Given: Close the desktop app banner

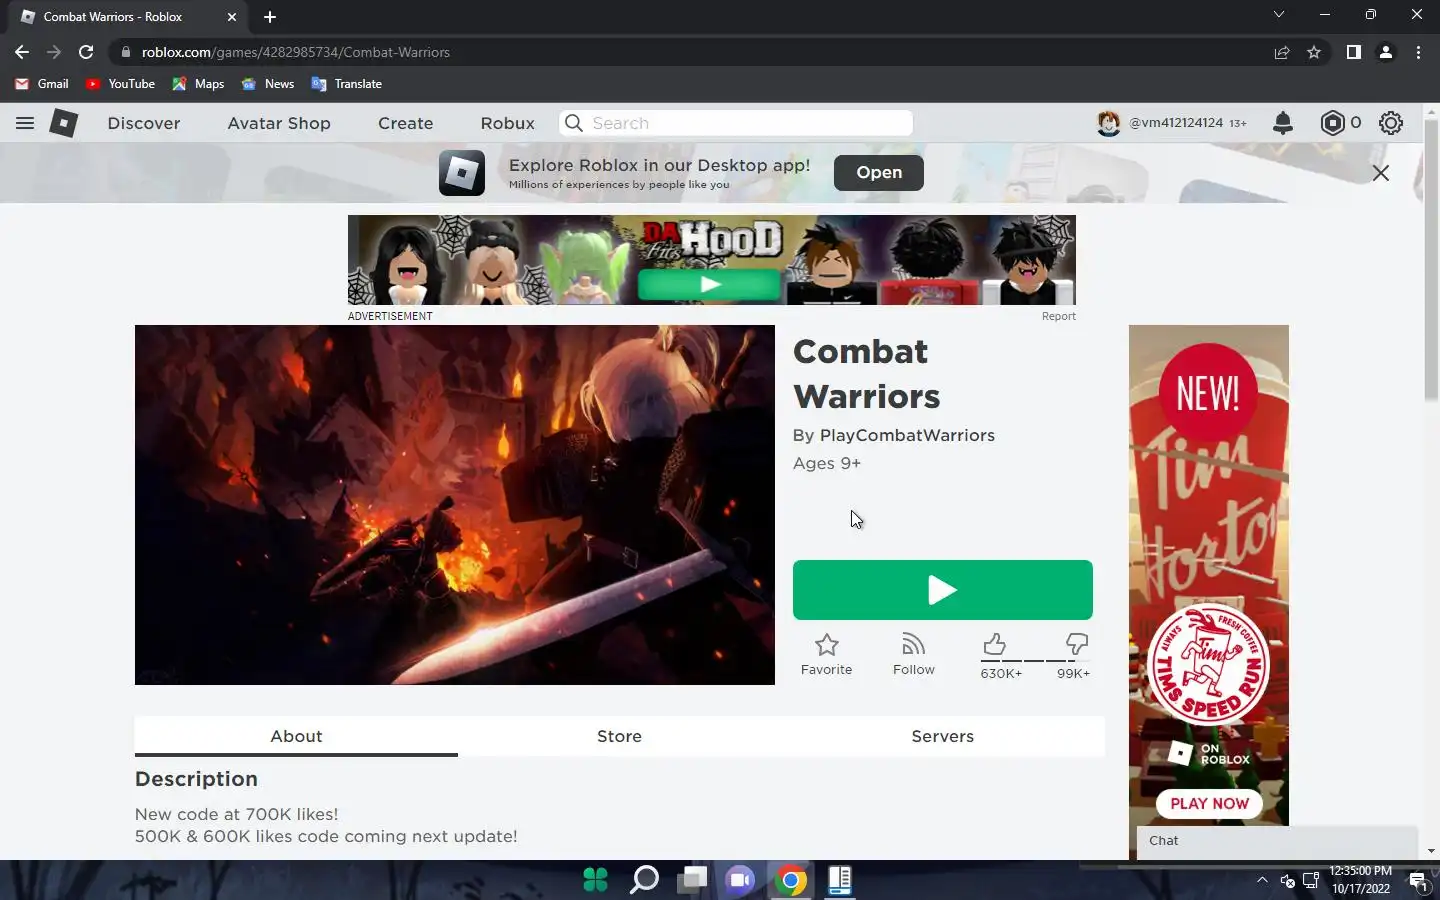Looking at the screenshot, I should (1381, 173).
